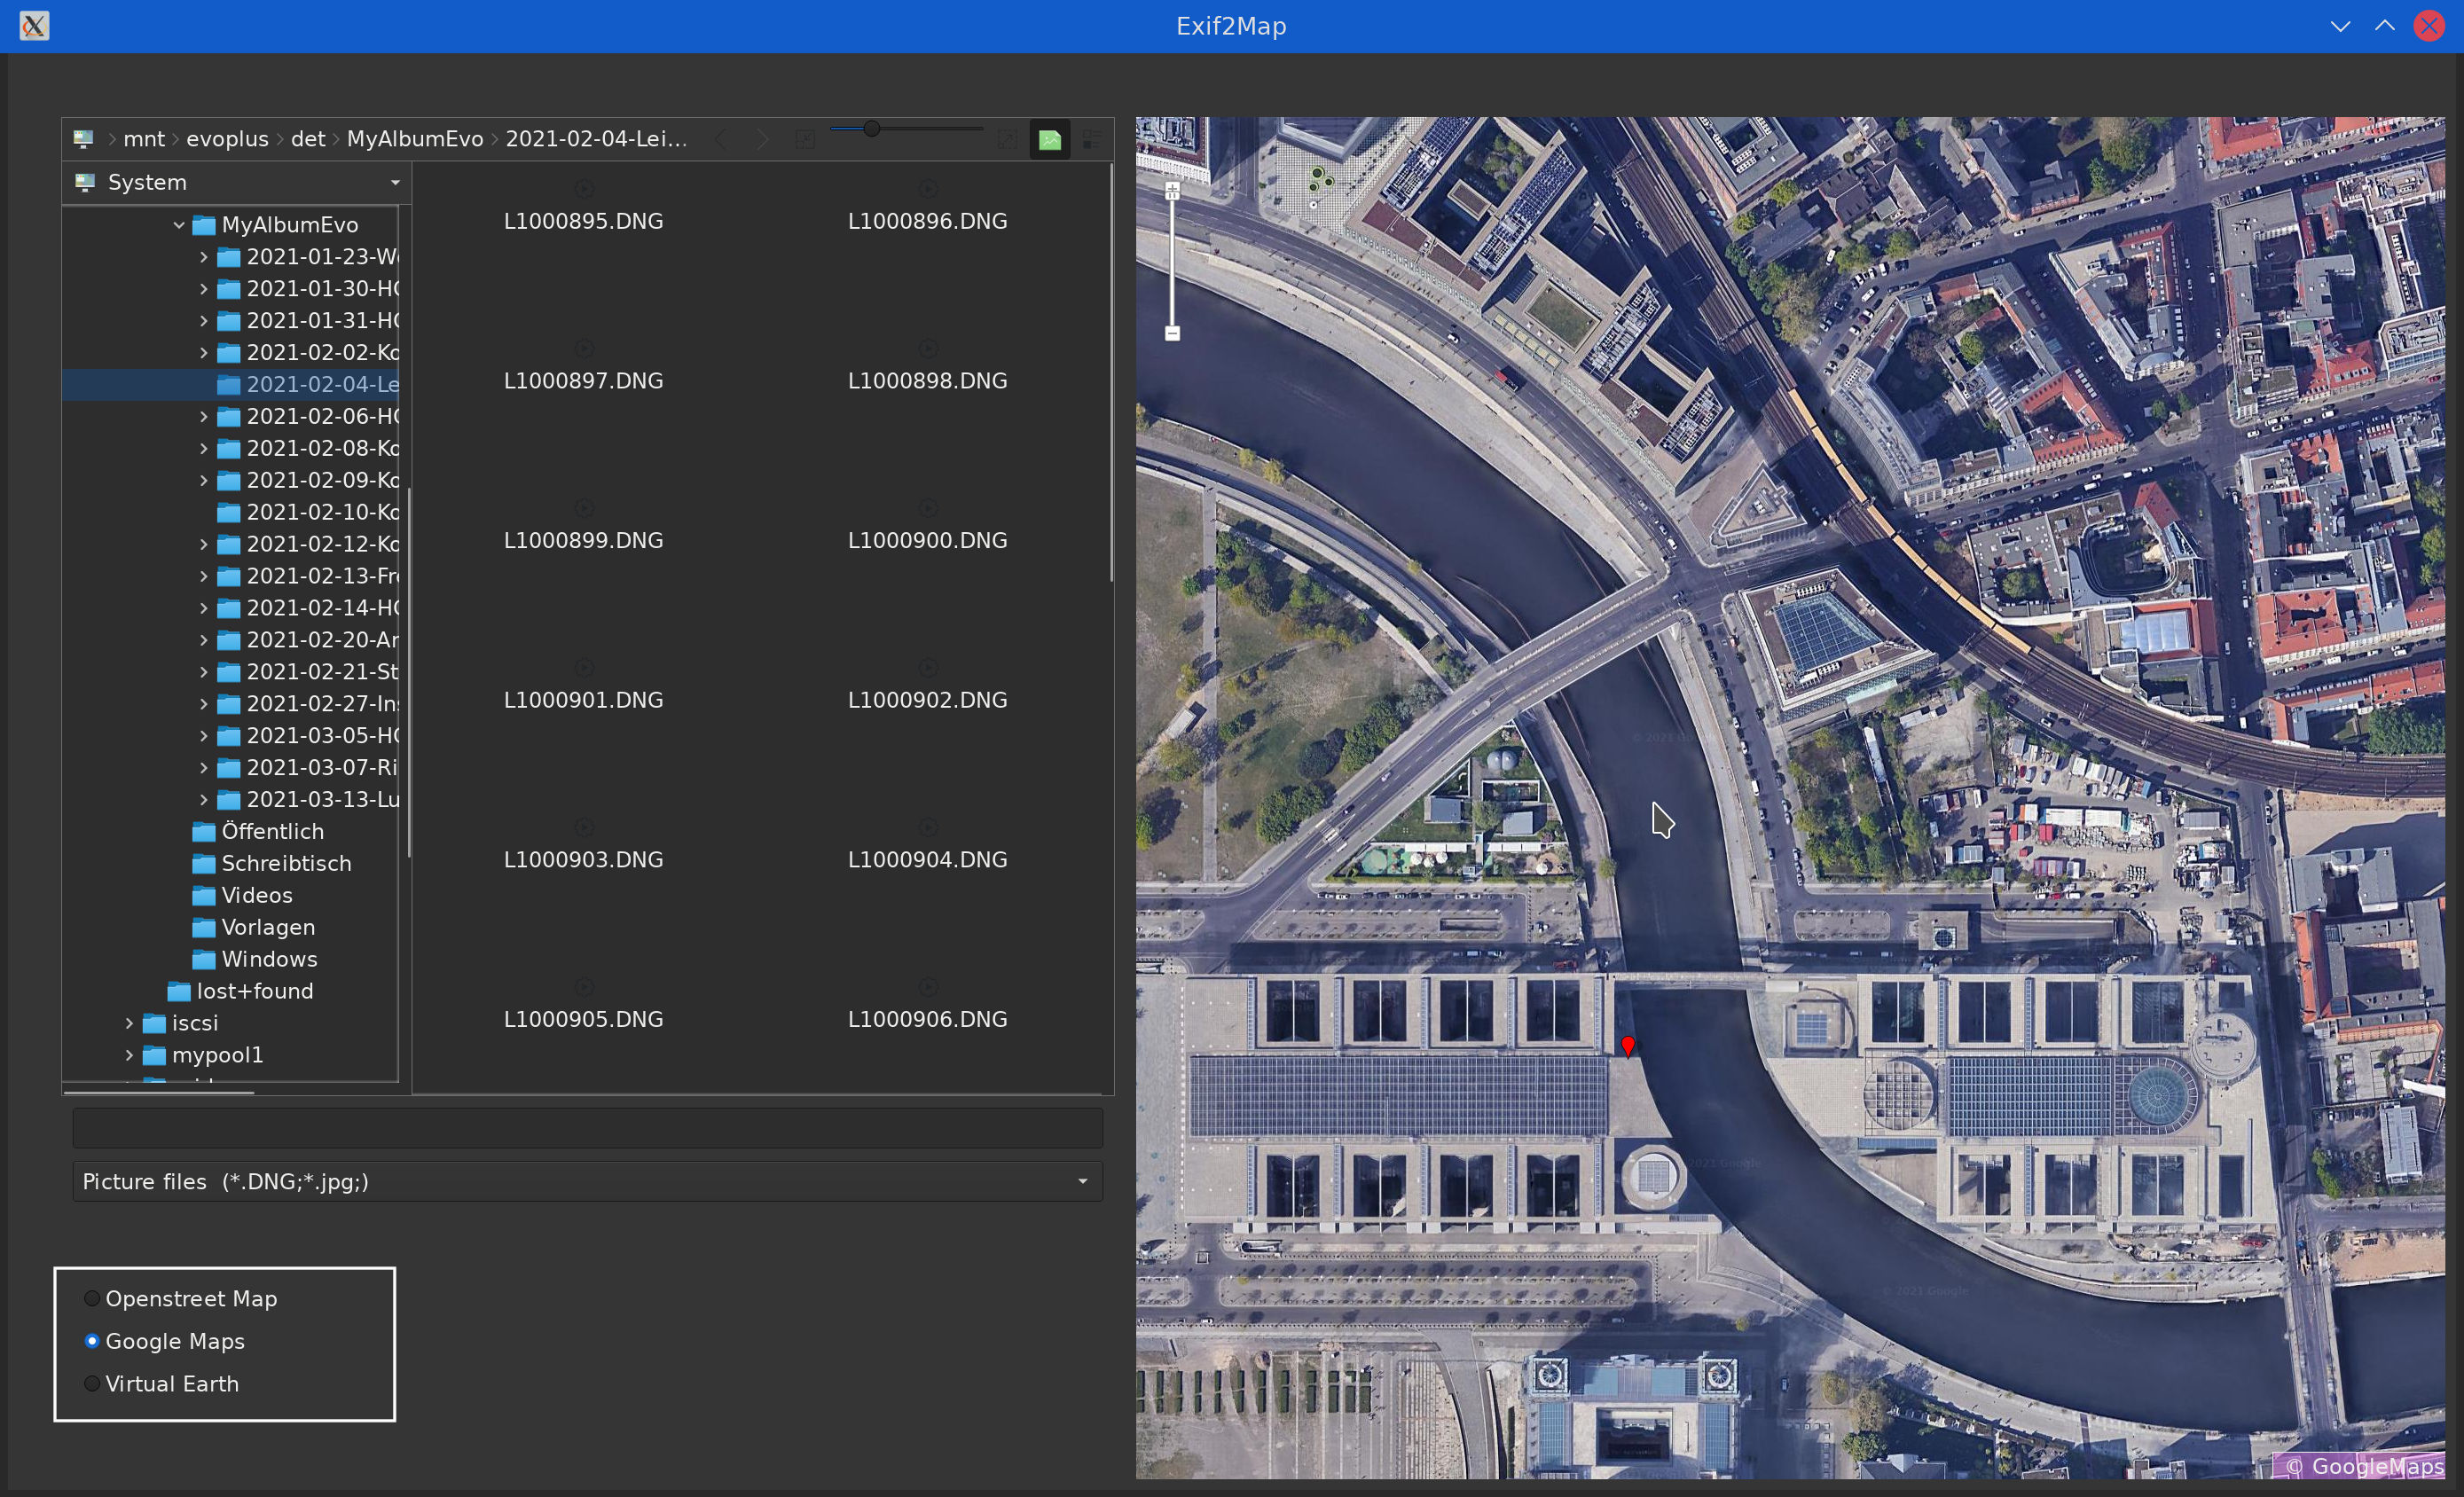The image size is (2464, 1497).
Task: Click the thumbnail size slider handle
Action: 872,129
